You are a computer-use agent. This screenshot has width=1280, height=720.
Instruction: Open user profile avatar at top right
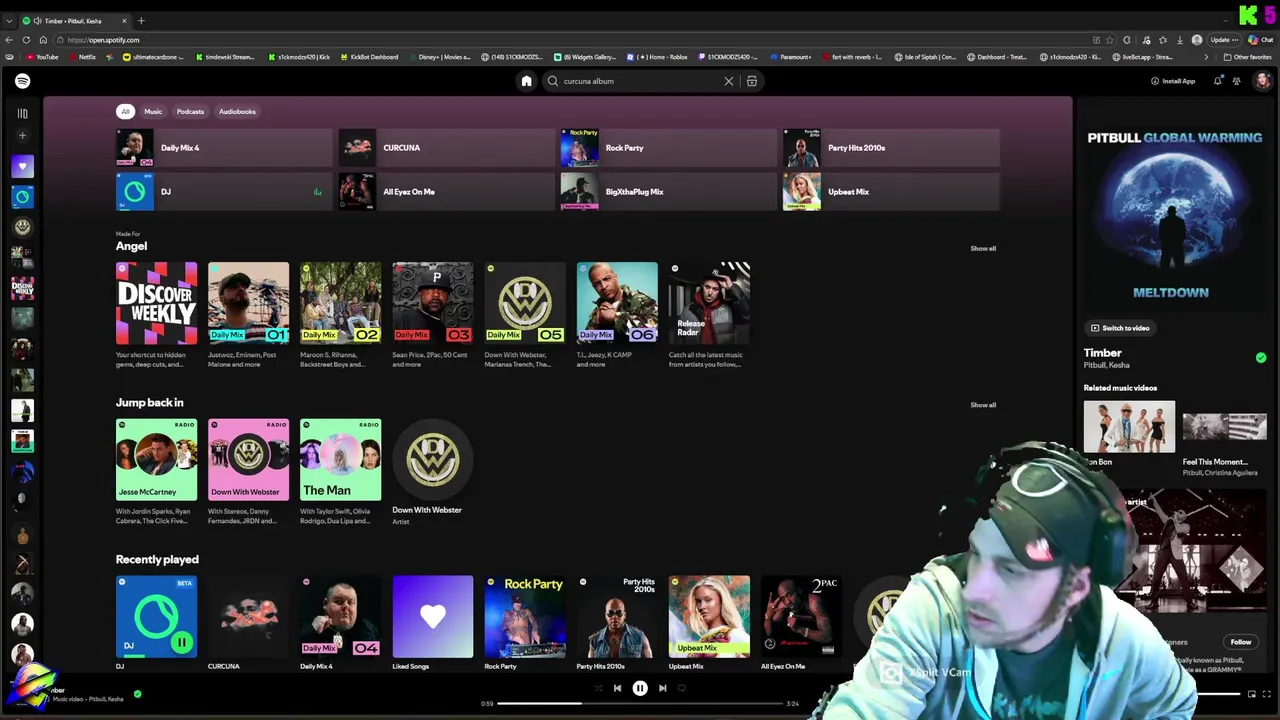(1263, 81)
